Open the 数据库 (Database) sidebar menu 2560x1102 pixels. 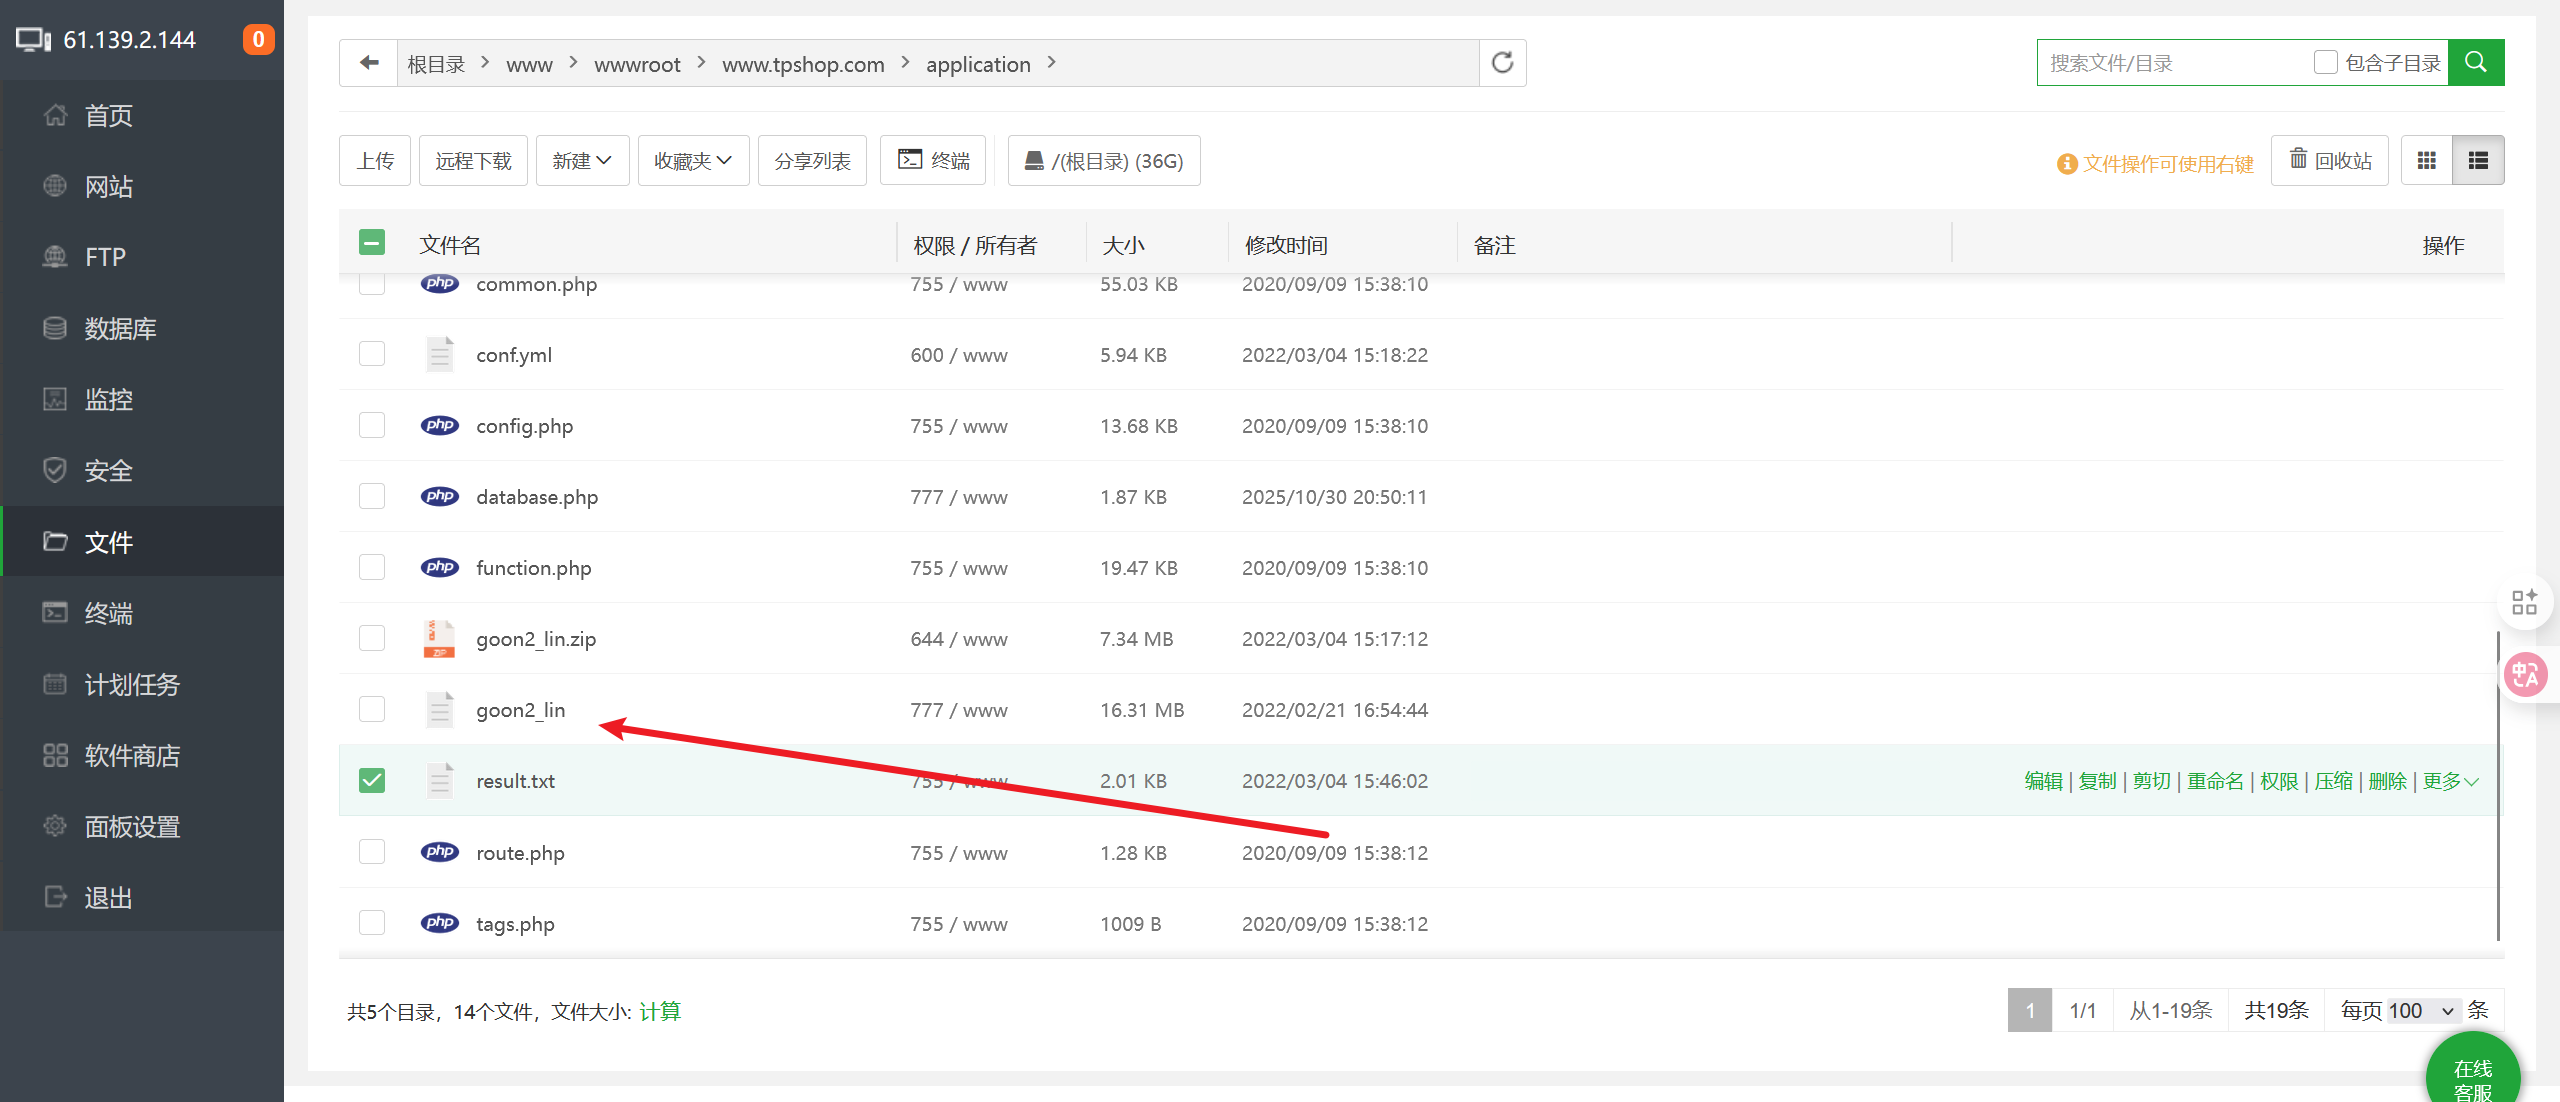[x=120, y=329]
